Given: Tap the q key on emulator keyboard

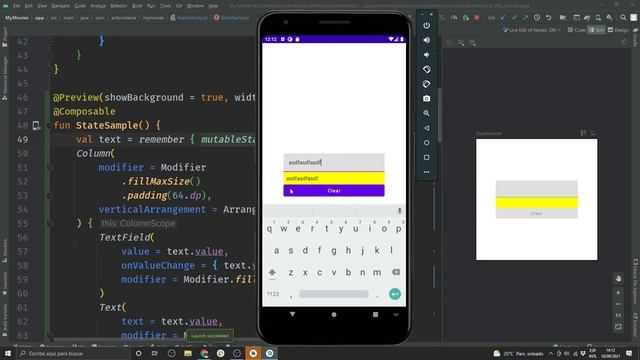Looking at the screenshot, I should (x=269, y=229).
